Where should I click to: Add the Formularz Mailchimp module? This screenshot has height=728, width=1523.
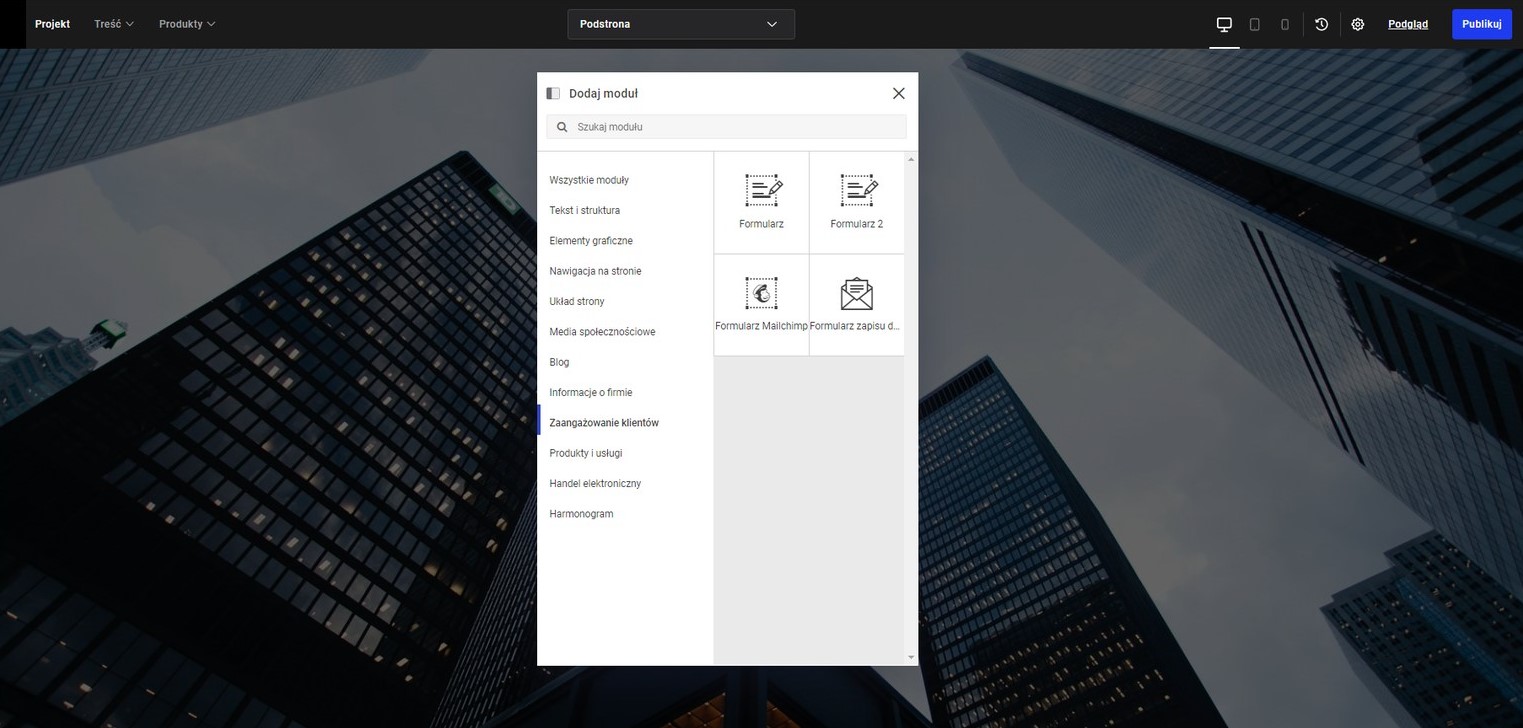coord(761,305)
